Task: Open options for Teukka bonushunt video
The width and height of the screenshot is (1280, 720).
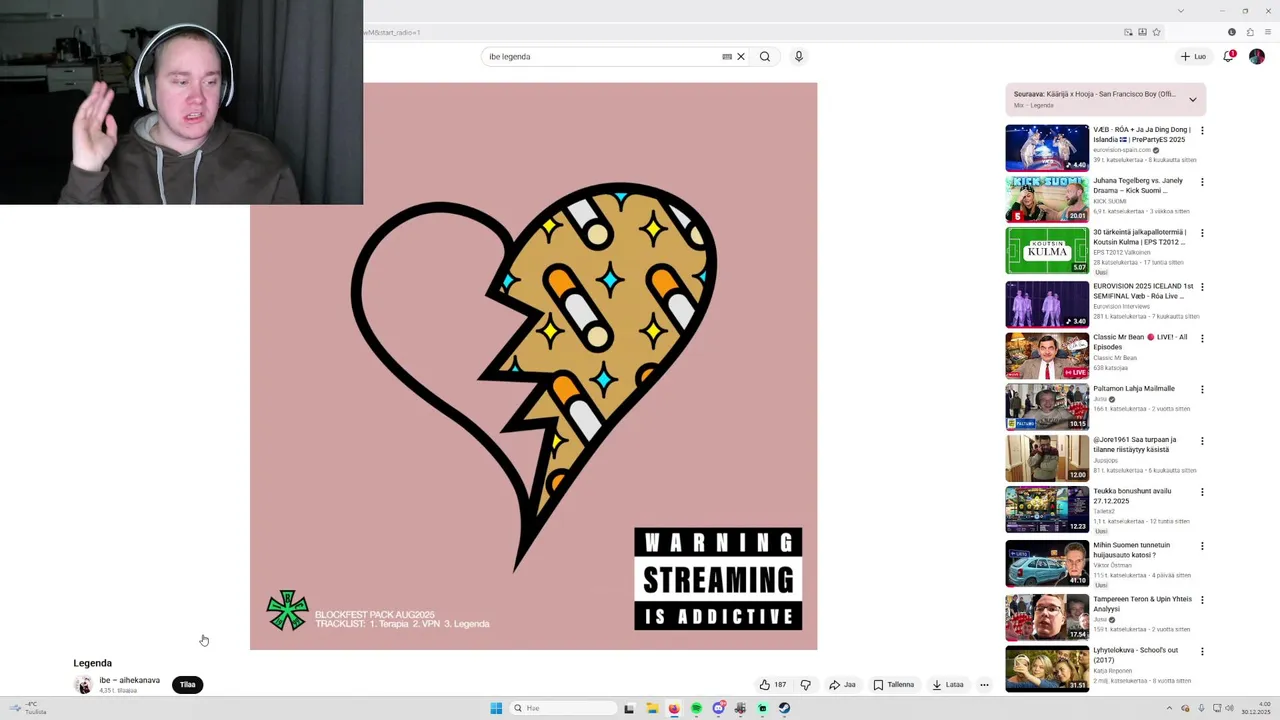Action: (x=1202, y=492)
